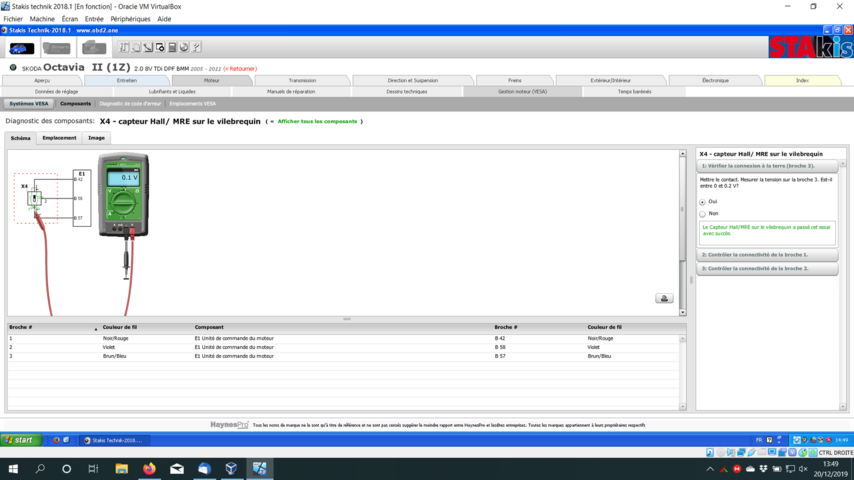Open Mail app from the taskbar

(176, 469)
